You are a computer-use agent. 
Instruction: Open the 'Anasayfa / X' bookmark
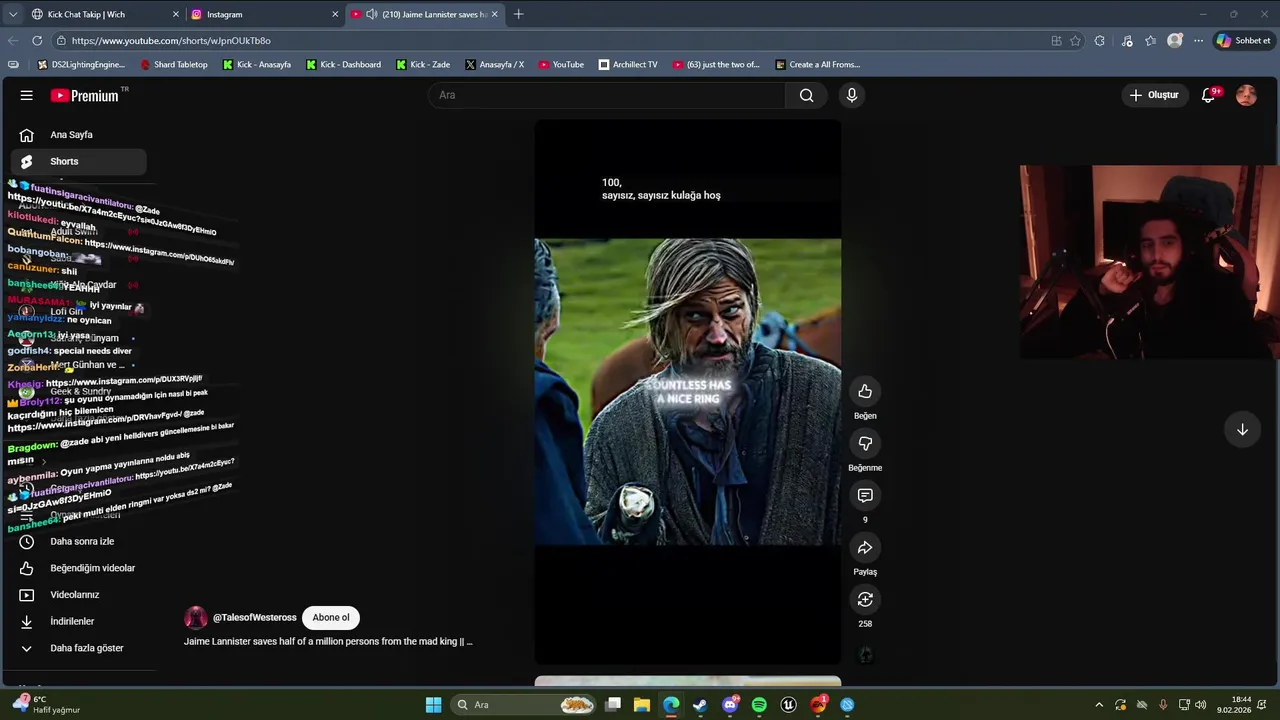(494, 64)
